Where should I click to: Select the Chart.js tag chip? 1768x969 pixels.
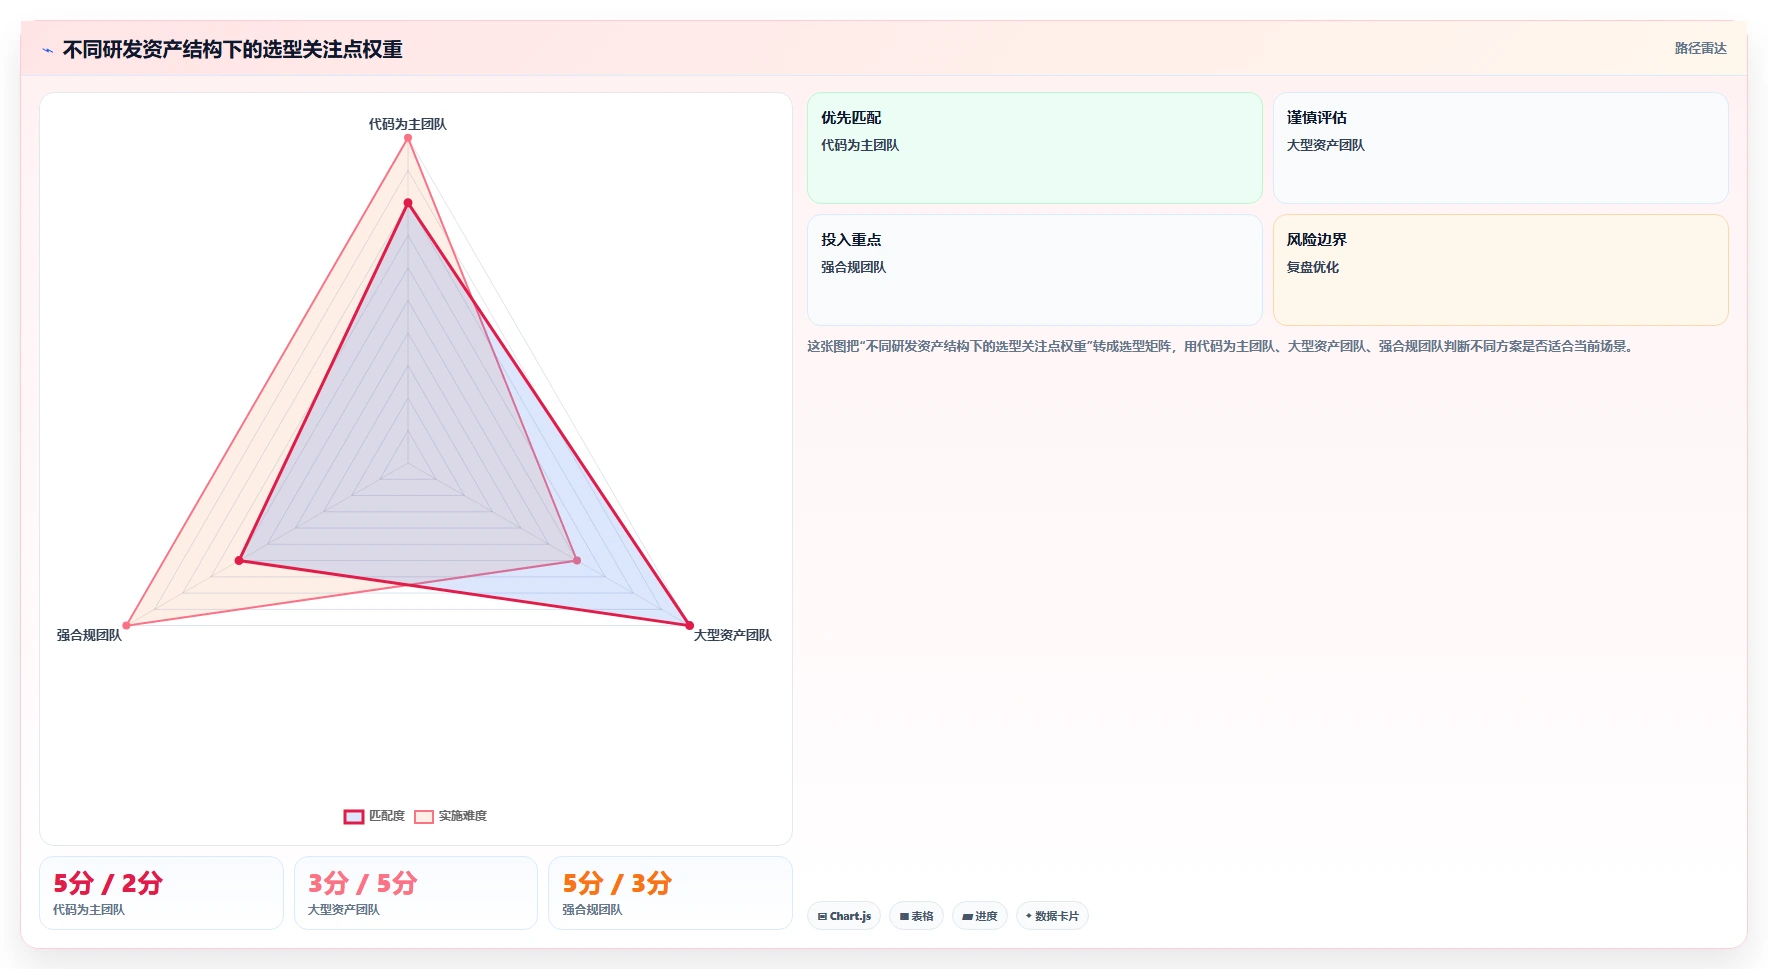(844, 916)
